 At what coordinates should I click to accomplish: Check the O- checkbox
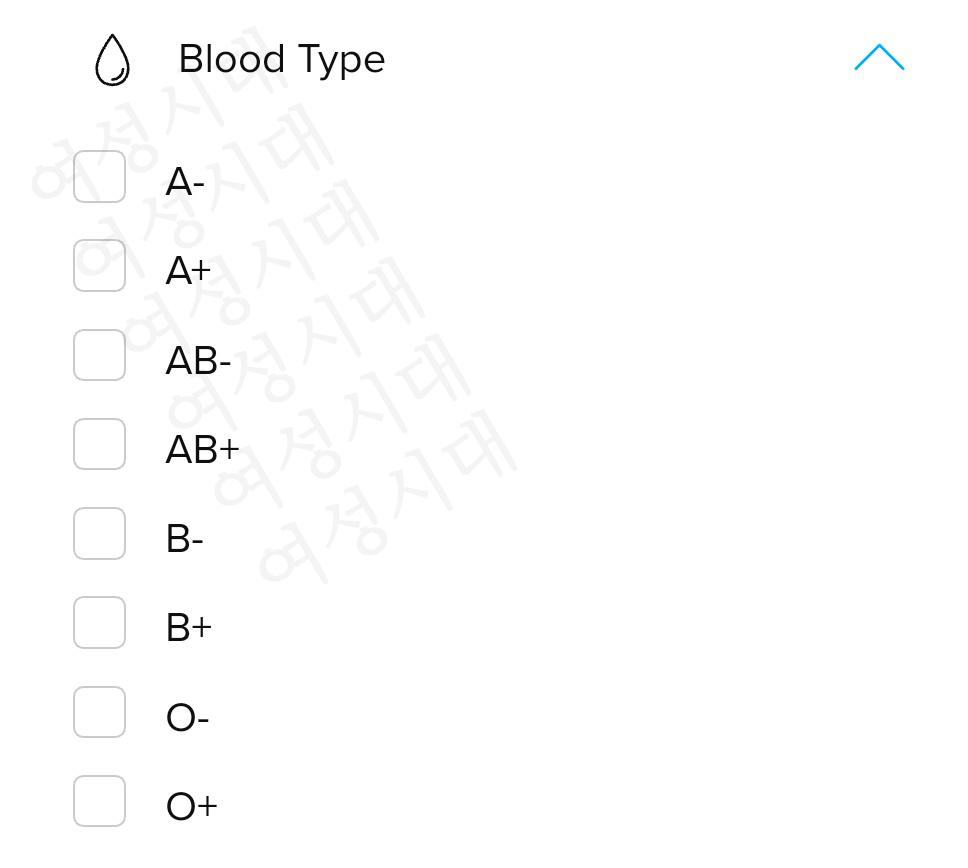[x=99, y=712]
